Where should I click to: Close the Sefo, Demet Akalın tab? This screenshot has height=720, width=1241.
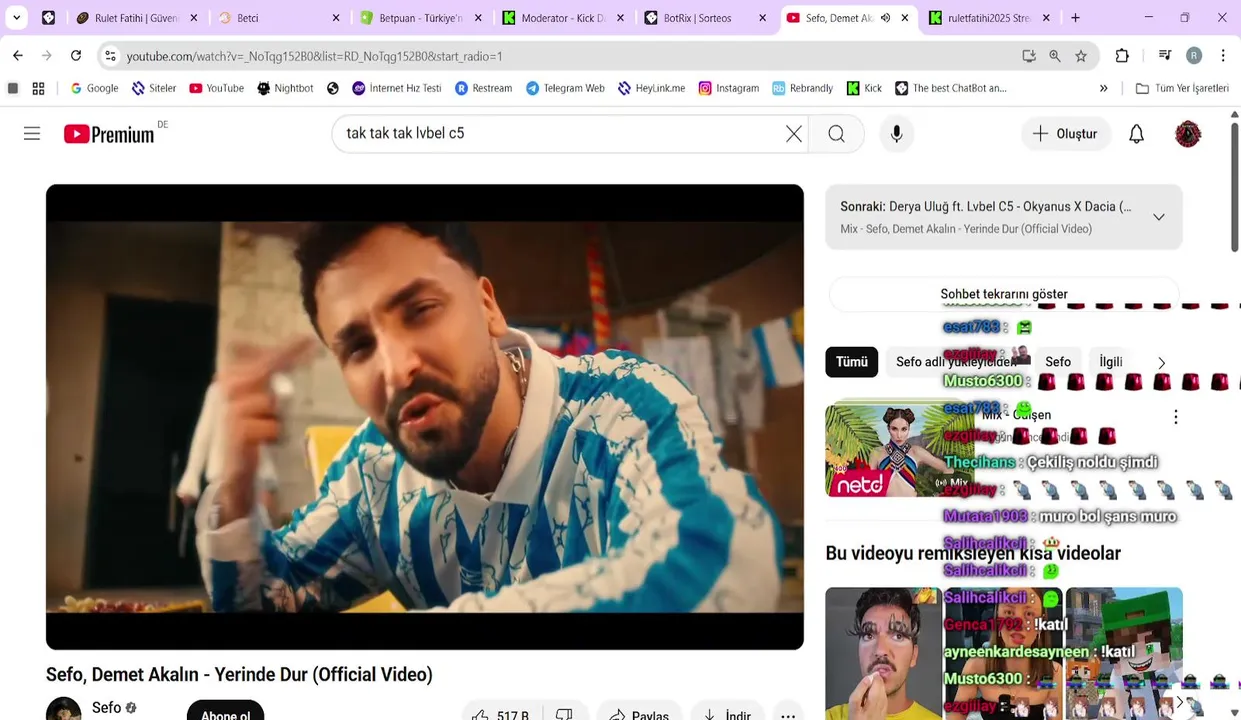905,18
